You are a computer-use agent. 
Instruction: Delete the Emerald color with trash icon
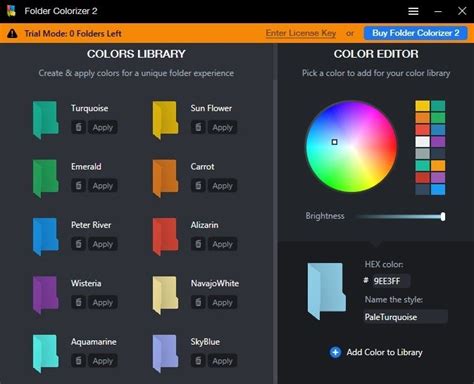[79, 186]
